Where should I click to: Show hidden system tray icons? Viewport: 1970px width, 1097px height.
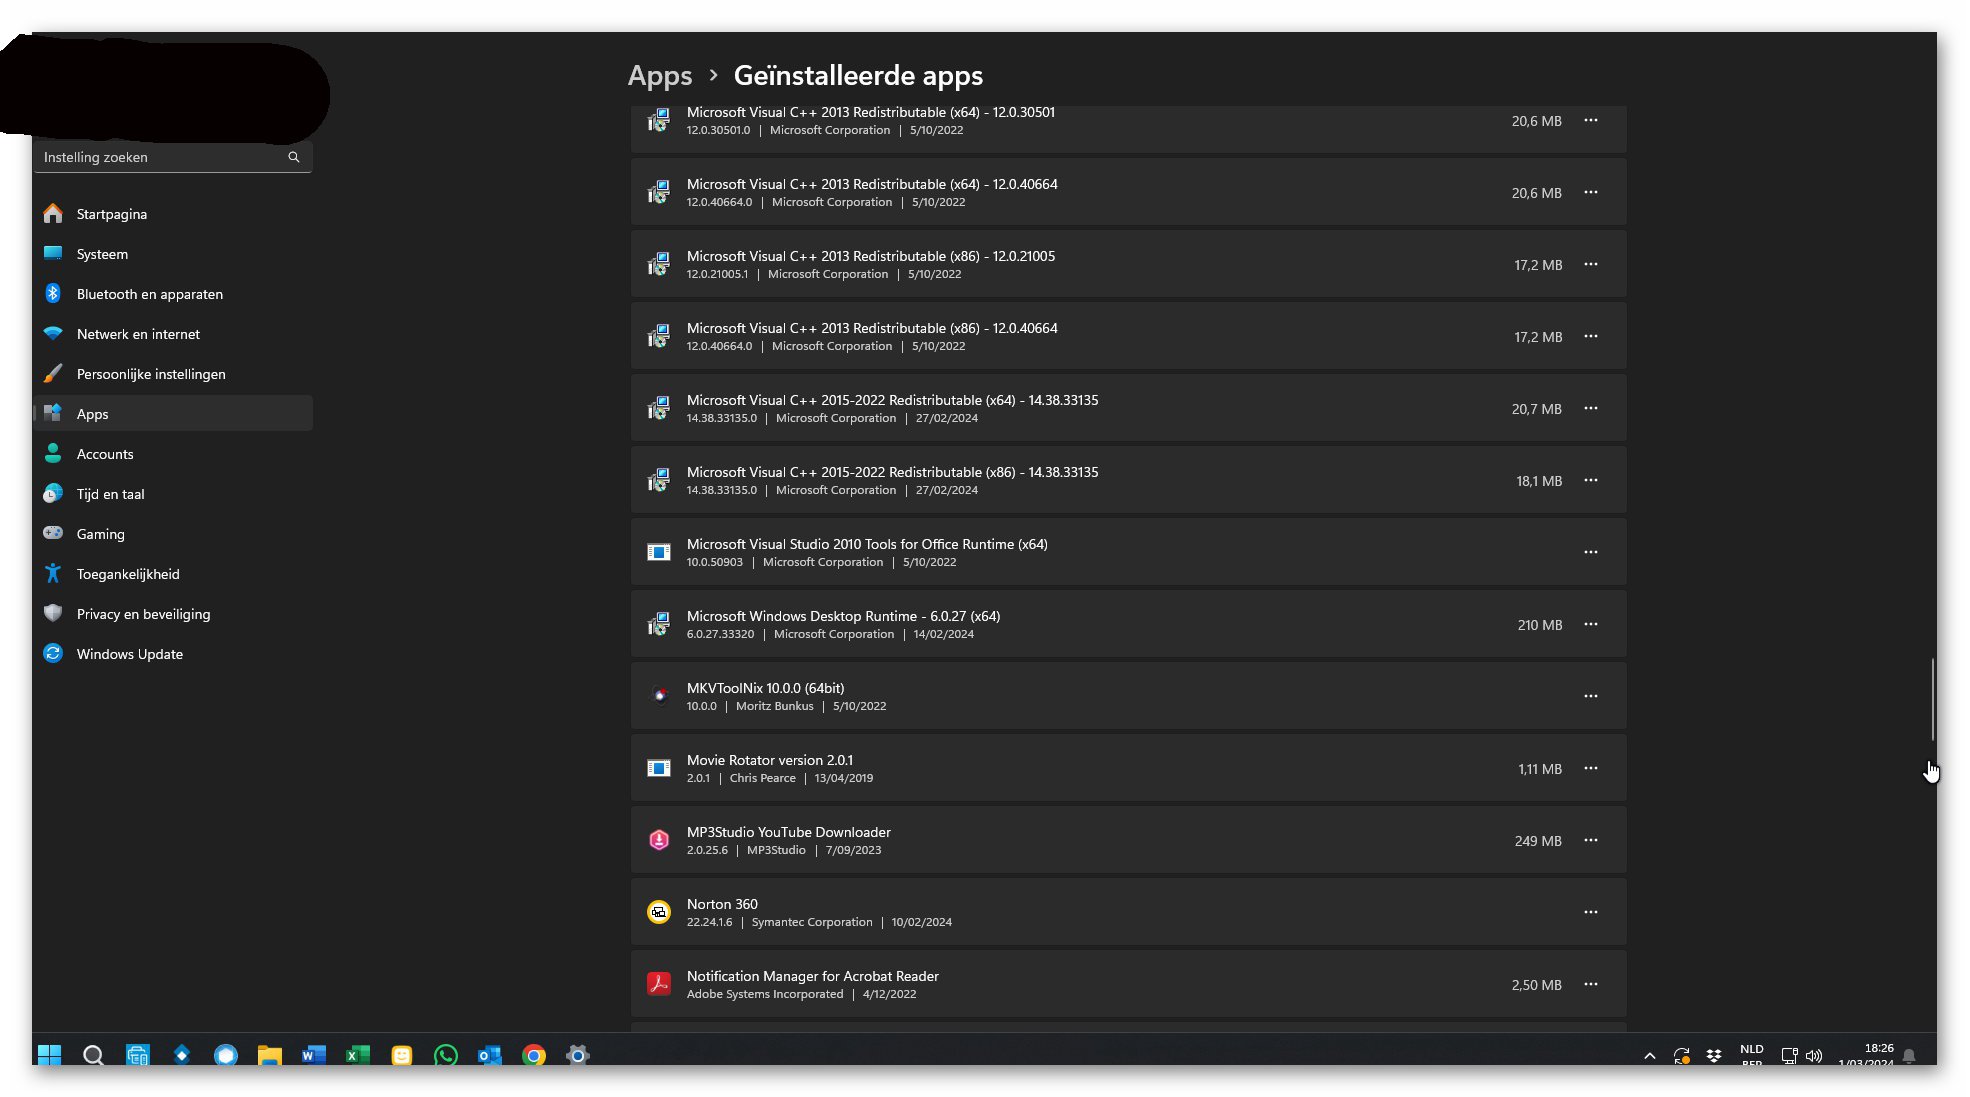[1650, 1056]
